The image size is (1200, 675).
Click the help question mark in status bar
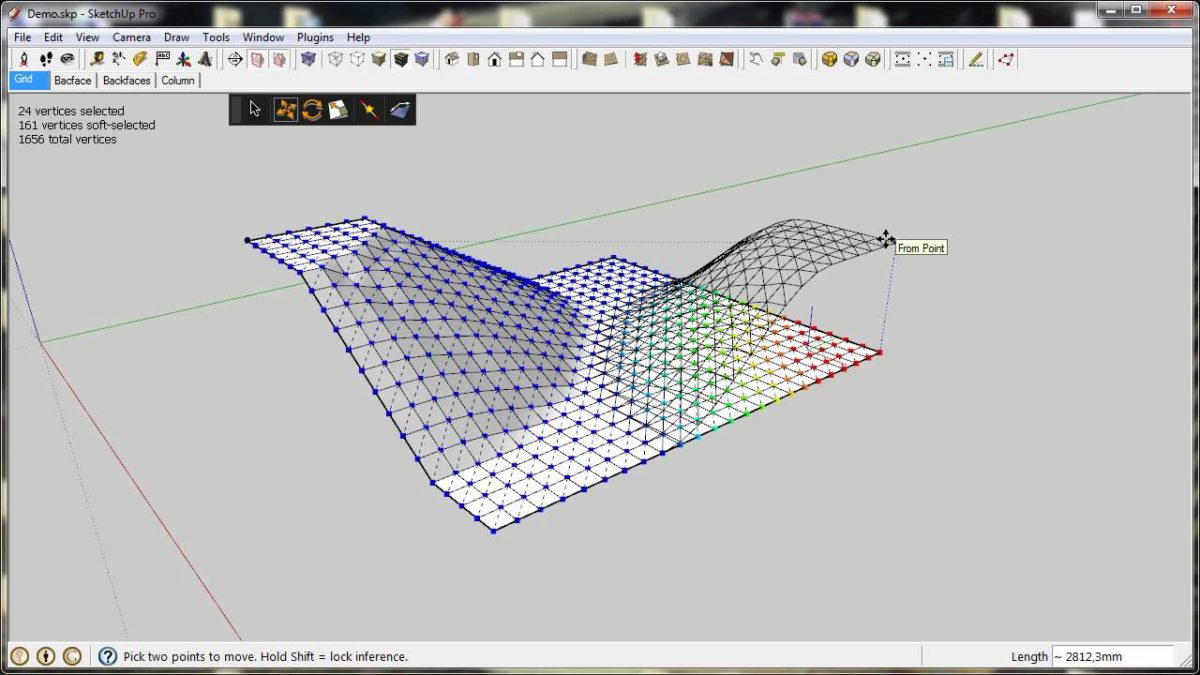107,657
